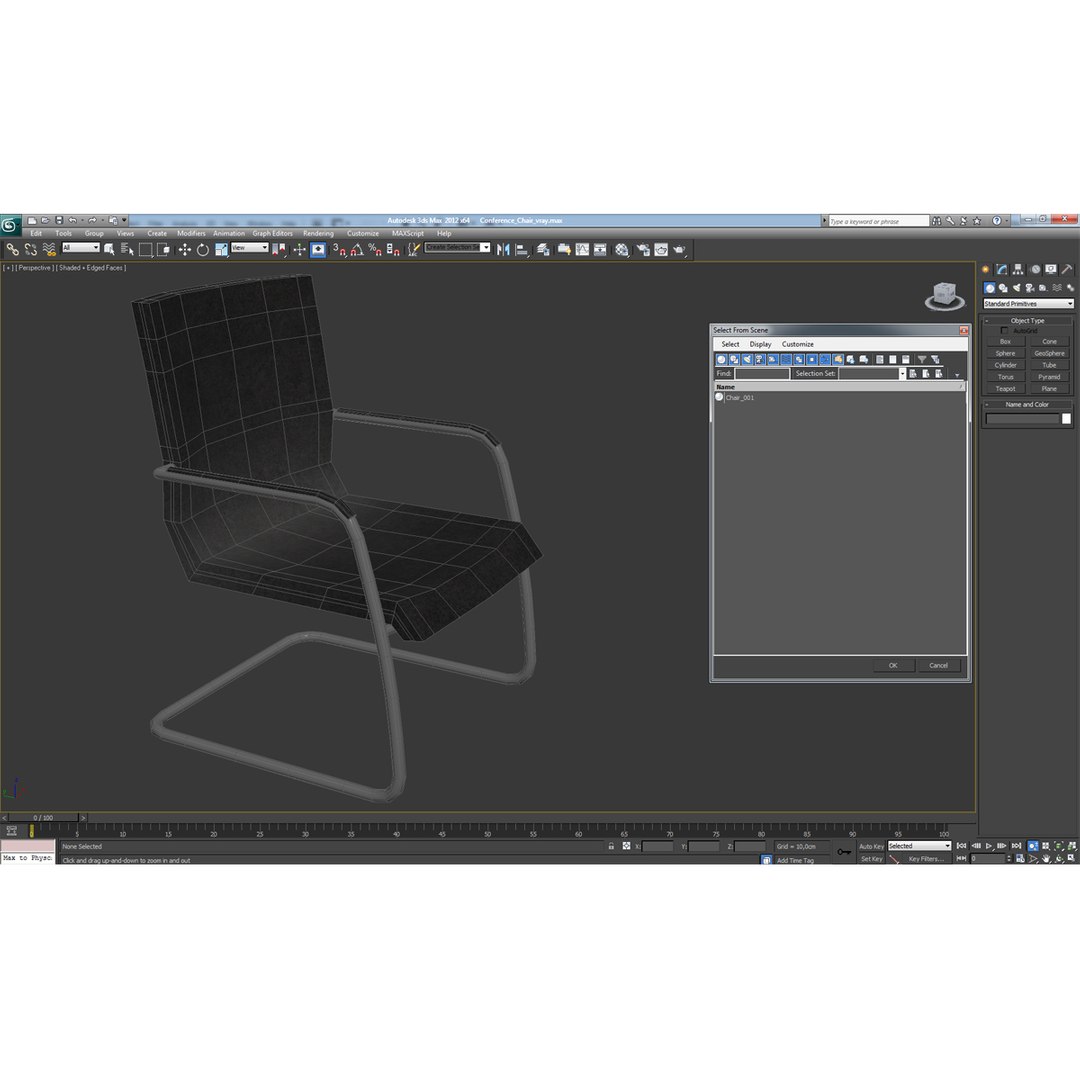Screen dimensions: 1080x1080
Task: Select Chair_001 in the object list
Action: (740, 397)
